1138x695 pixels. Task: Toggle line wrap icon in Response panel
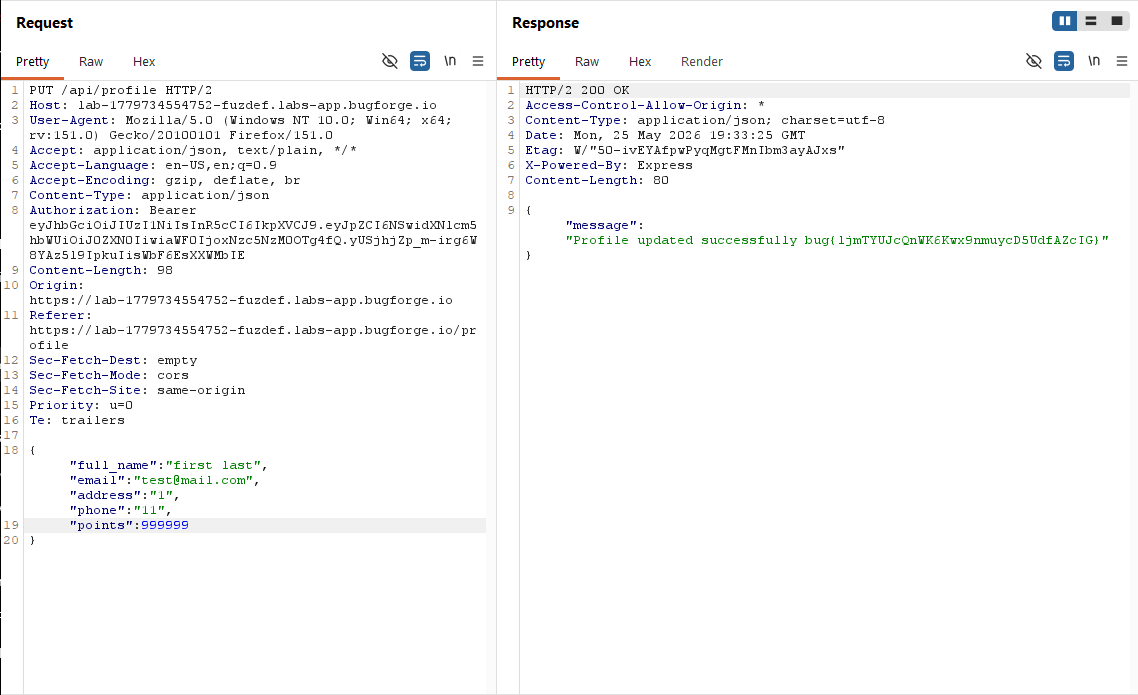click(1063, 61)
